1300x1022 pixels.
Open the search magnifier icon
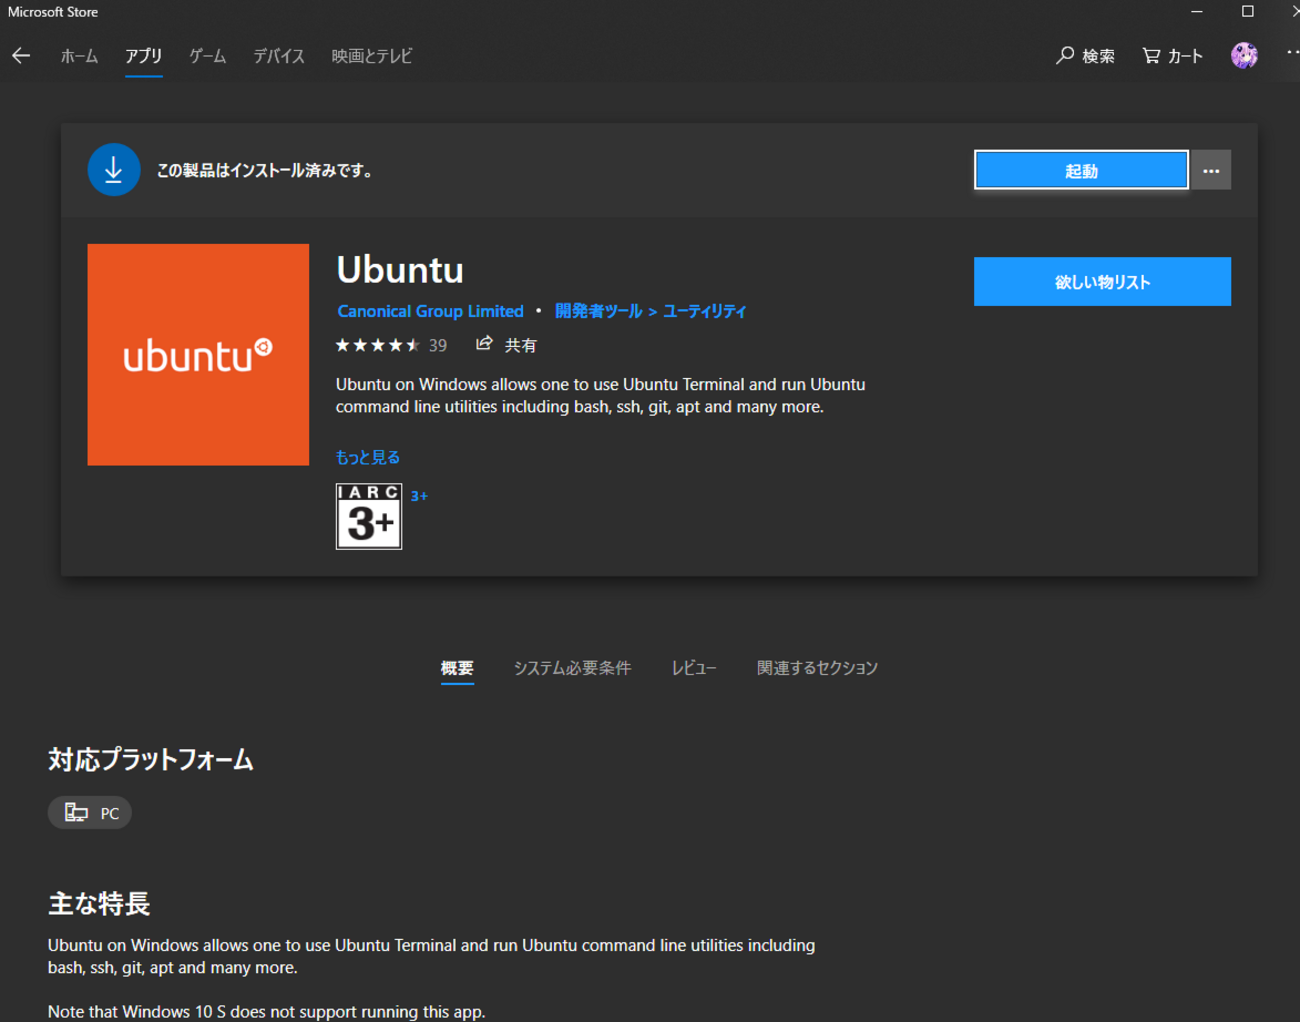click(x=1065, y=56)
